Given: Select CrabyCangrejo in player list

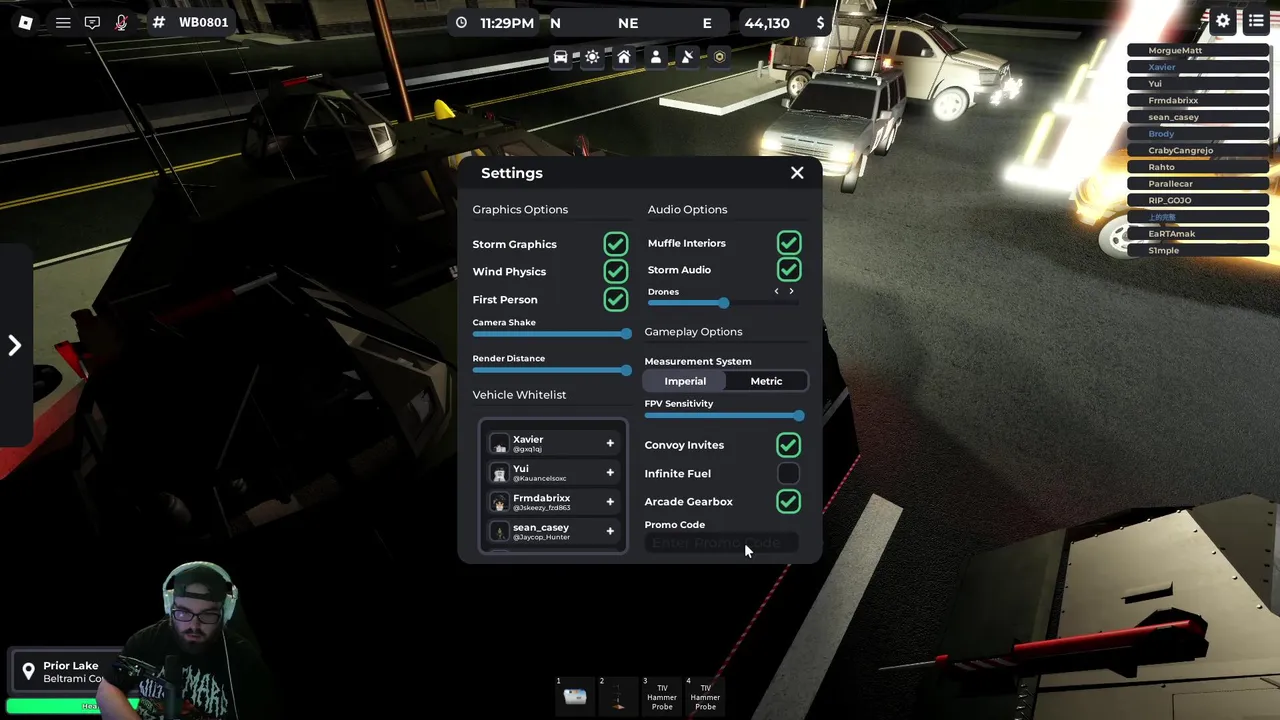Looking at the screenshot, I should pyautogui.click(x=1198, y=150).
